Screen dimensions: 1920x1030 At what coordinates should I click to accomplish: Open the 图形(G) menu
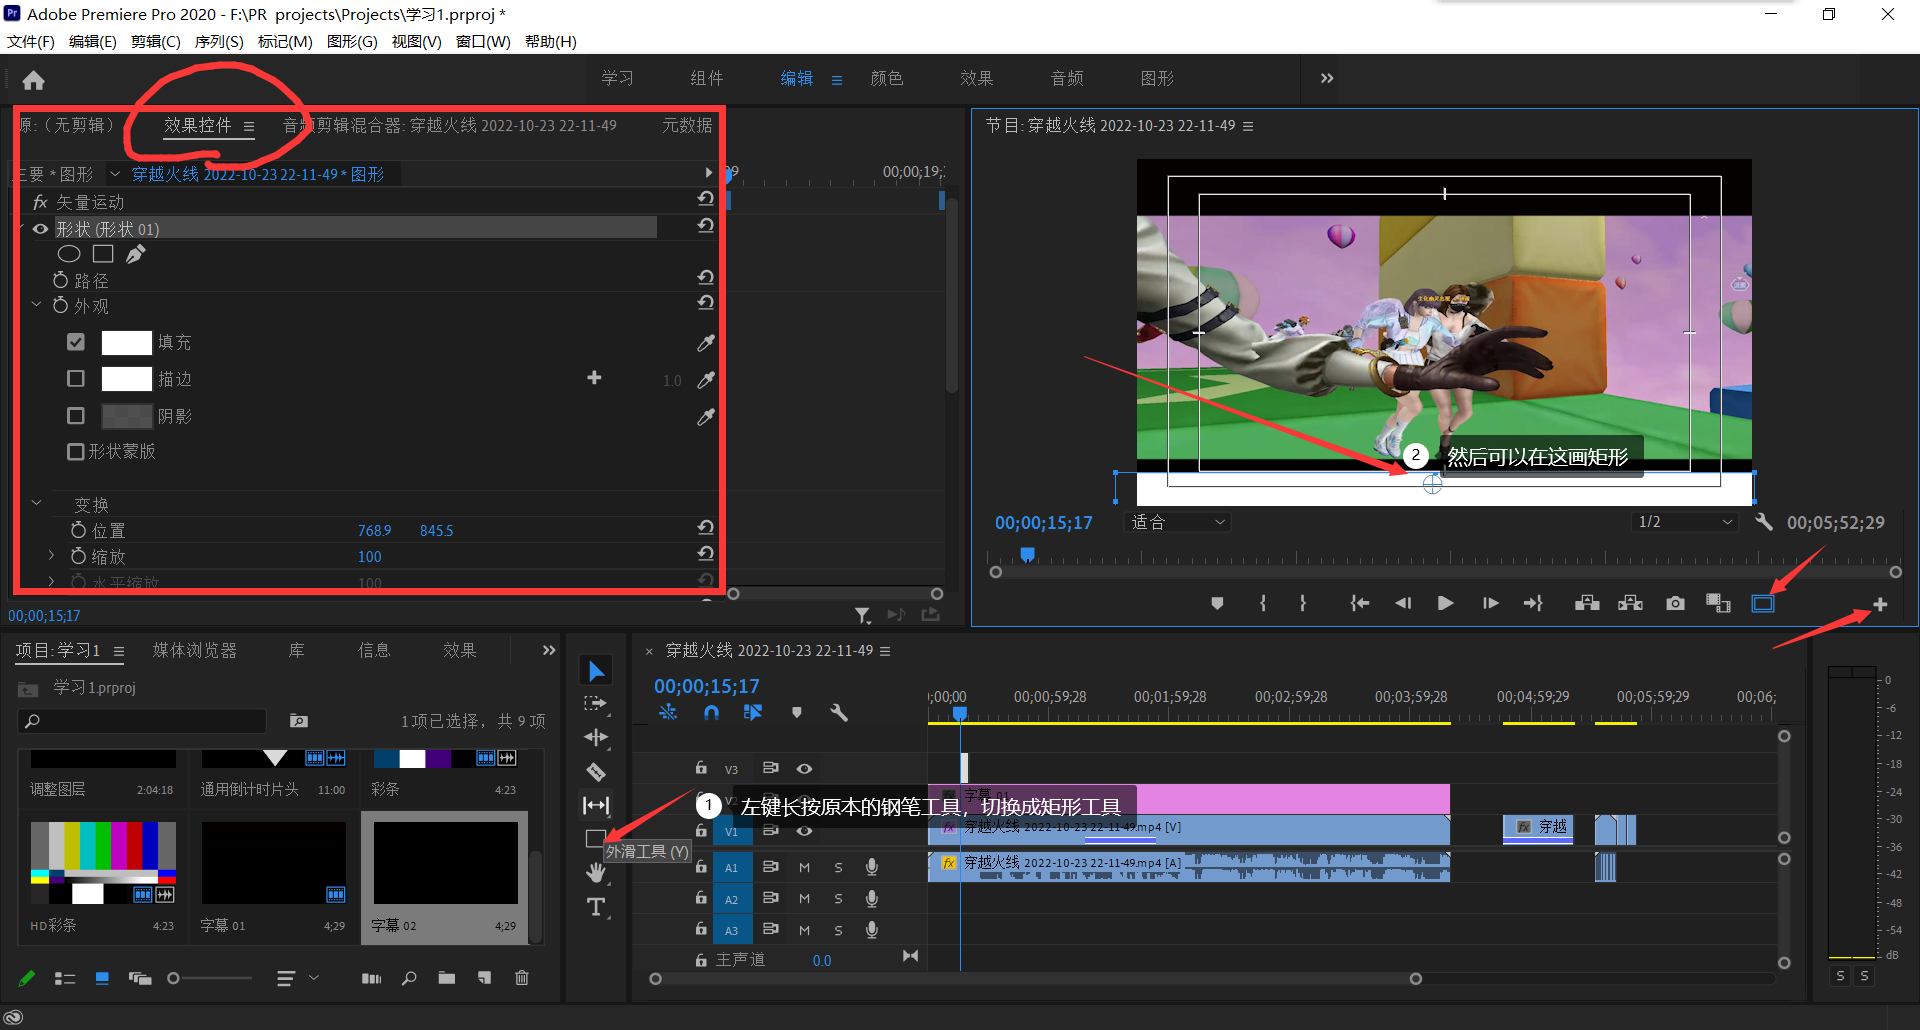point(352,42)
